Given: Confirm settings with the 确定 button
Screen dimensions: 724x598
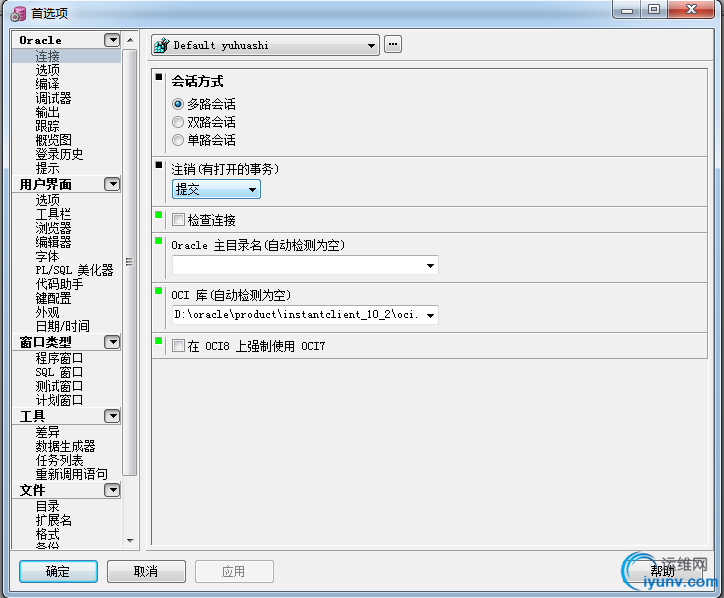Looking at the screenshot, I should 58,572.
